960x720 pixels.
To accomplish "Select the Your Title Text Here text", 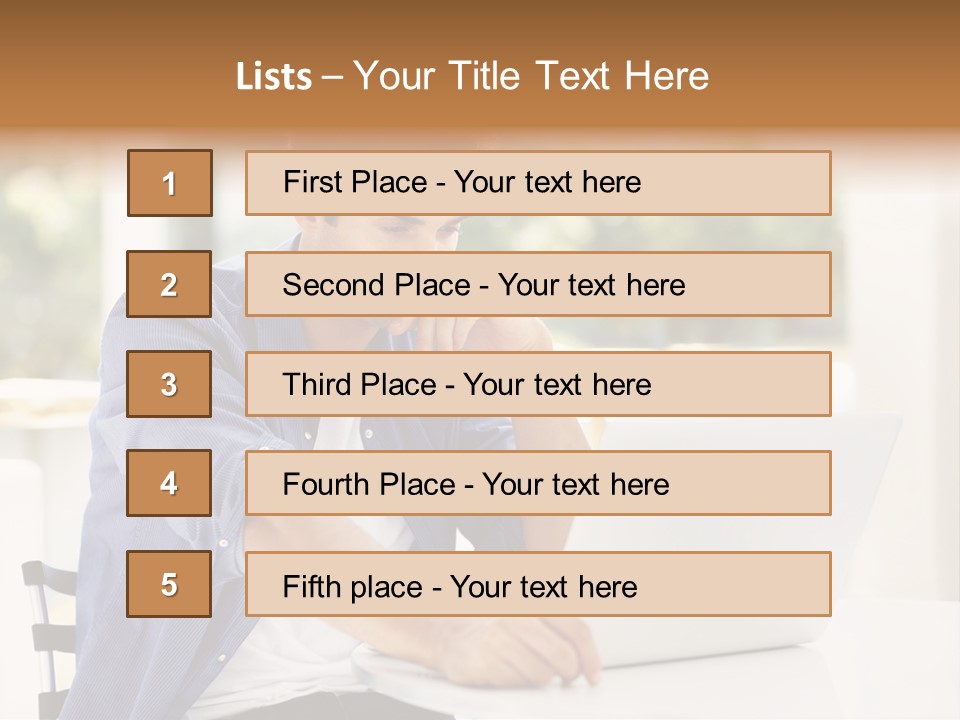I will click(x=531, y=76).
